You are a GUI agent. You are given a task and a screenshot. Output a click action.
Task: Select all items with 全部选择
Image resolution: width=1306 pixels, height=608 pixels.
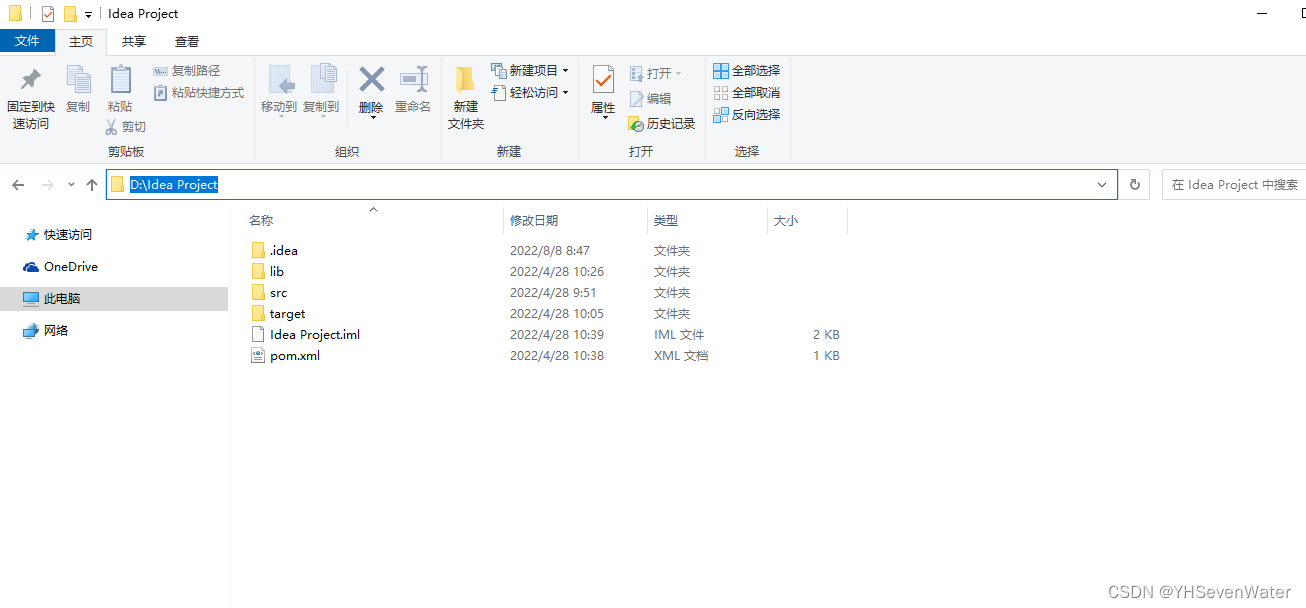tap(746, 70)
